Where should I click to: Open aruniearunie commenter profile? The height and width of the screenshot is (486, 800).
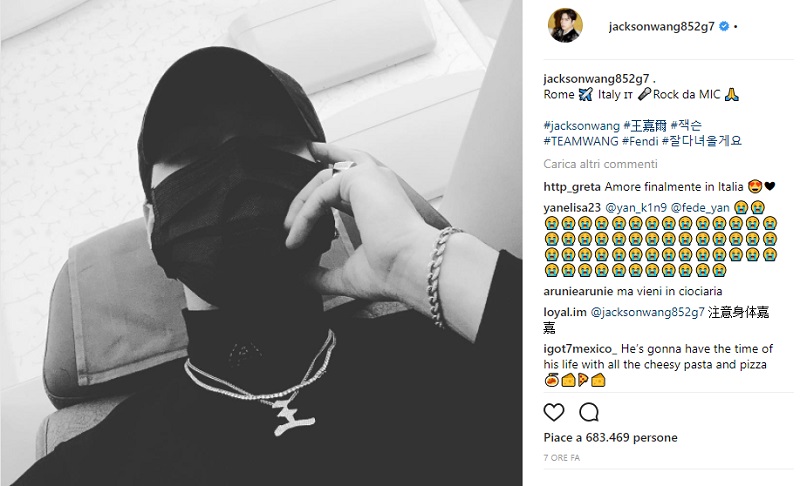578,292
